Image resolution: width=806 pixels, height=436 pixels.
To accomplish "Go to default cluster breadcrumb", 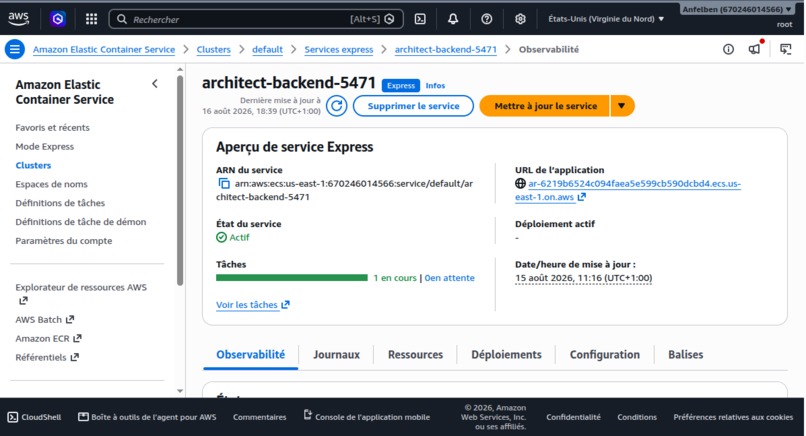I will pos(267,49).
